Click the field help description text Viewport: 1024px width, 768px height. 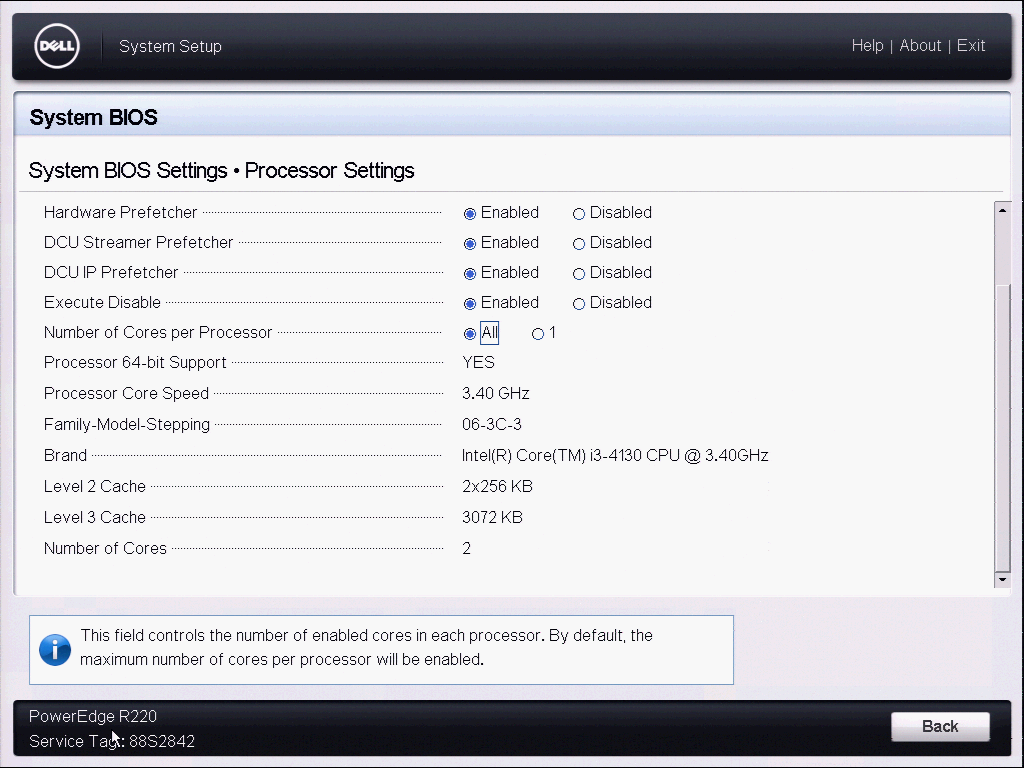[x=366, y=647]
